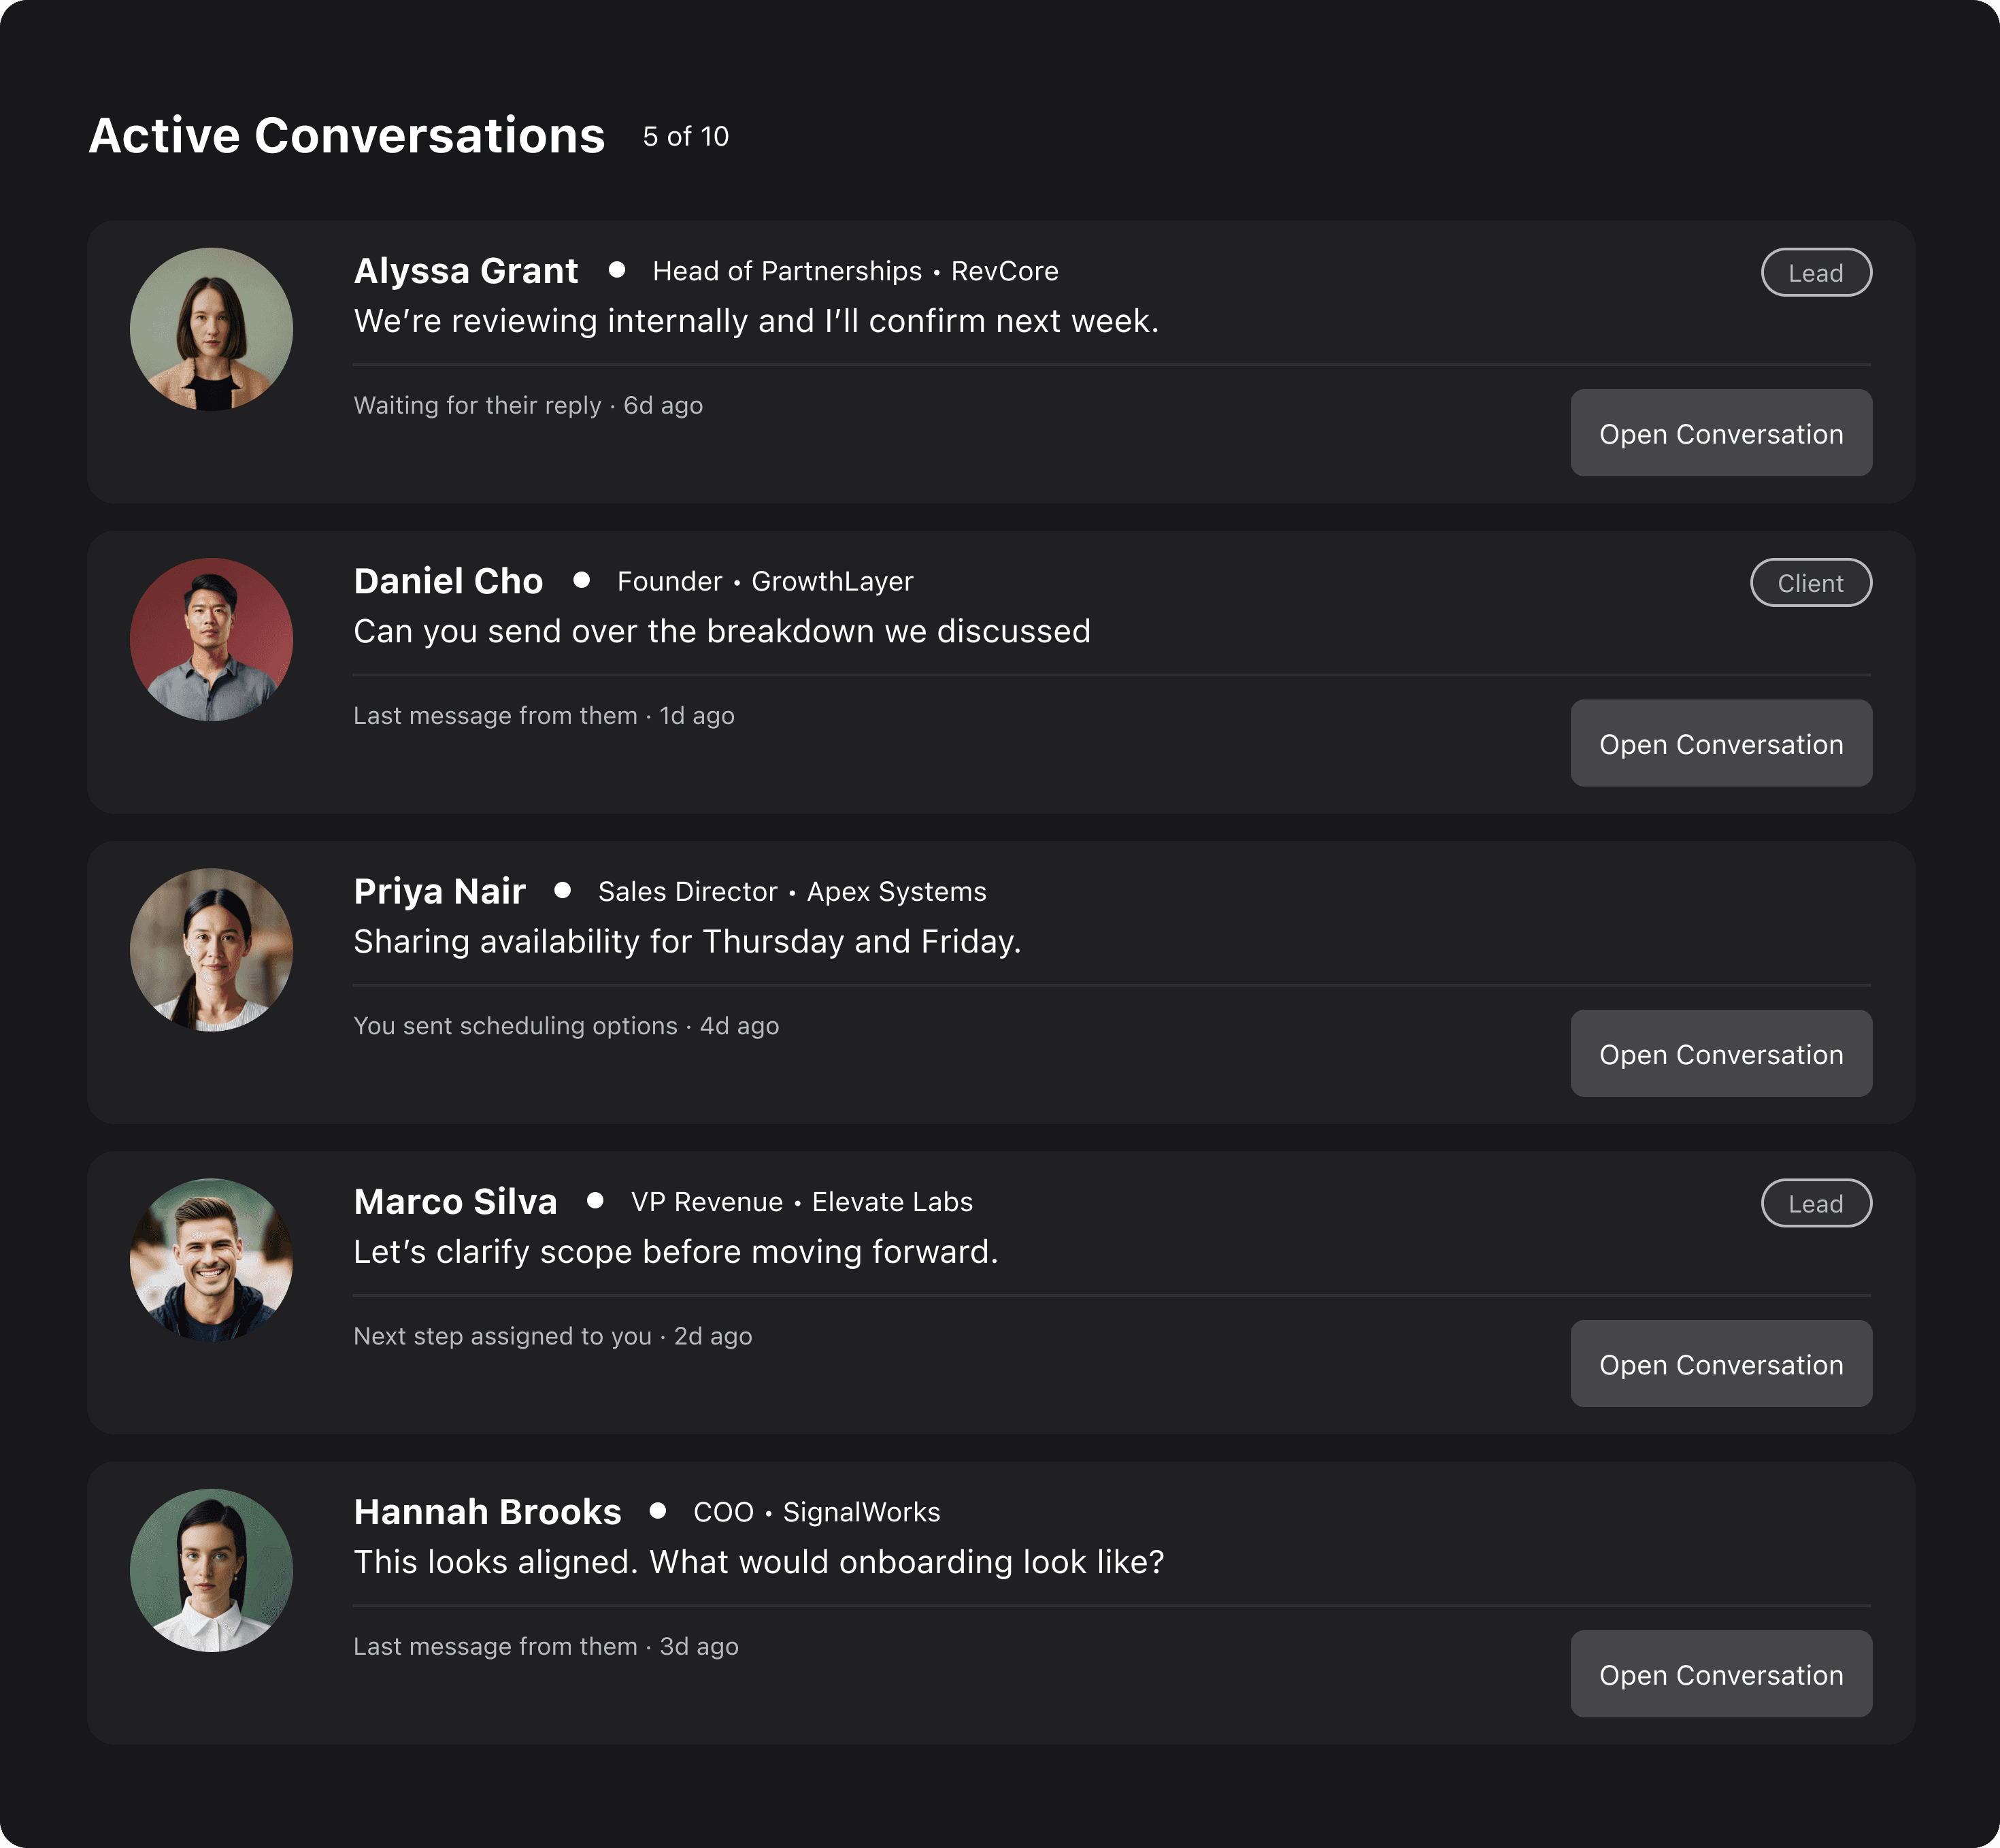
Task: Click the Client tag on Daniel Cho
Action: [x=1810, y=583]
